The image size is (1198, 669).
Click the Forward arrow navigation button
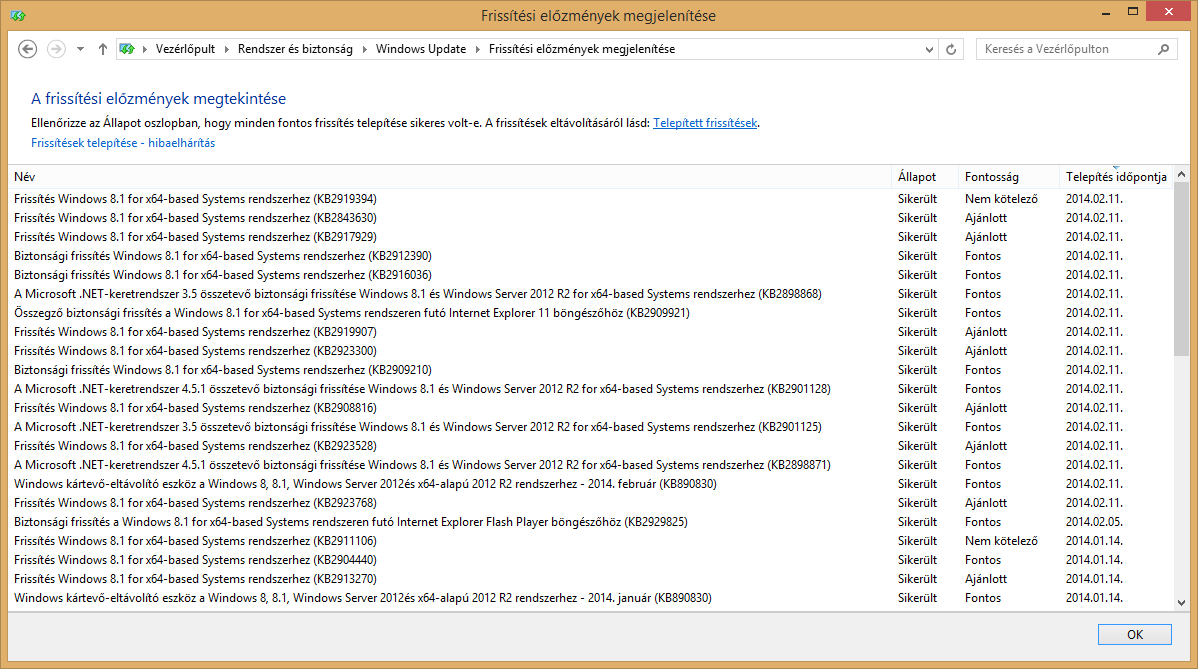click(56, 49)
